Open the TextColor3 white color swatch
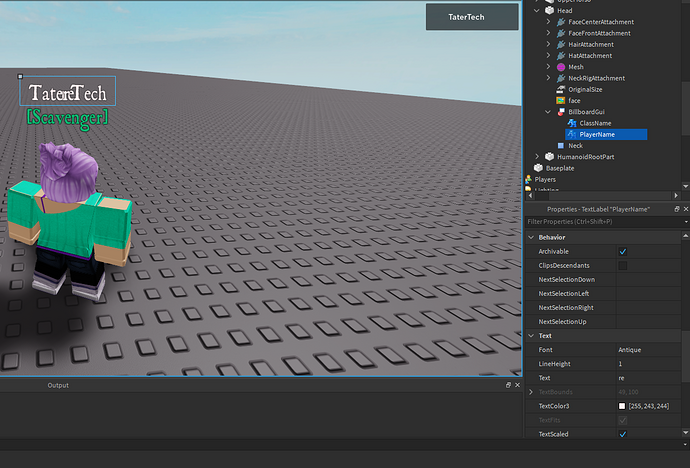This screenshot has width=690, height=468. point(622,406)
